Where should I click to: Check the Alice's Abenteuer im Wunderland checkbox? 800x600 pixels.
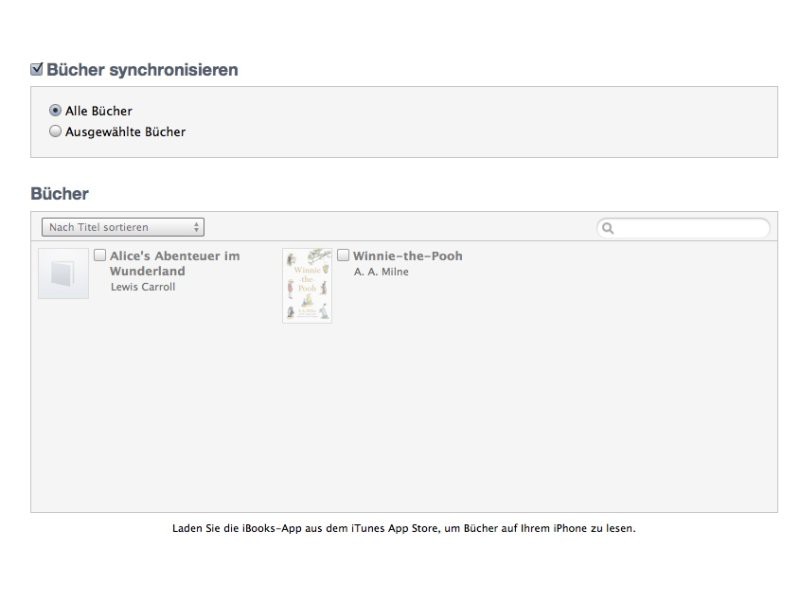point(100,255)
